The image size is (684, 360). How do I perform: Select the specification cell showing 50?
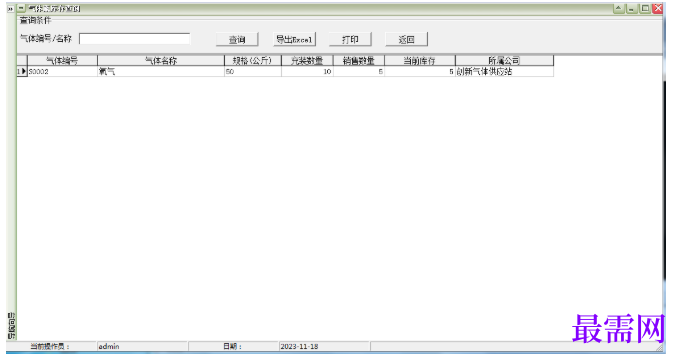click(x=253, y=72)
